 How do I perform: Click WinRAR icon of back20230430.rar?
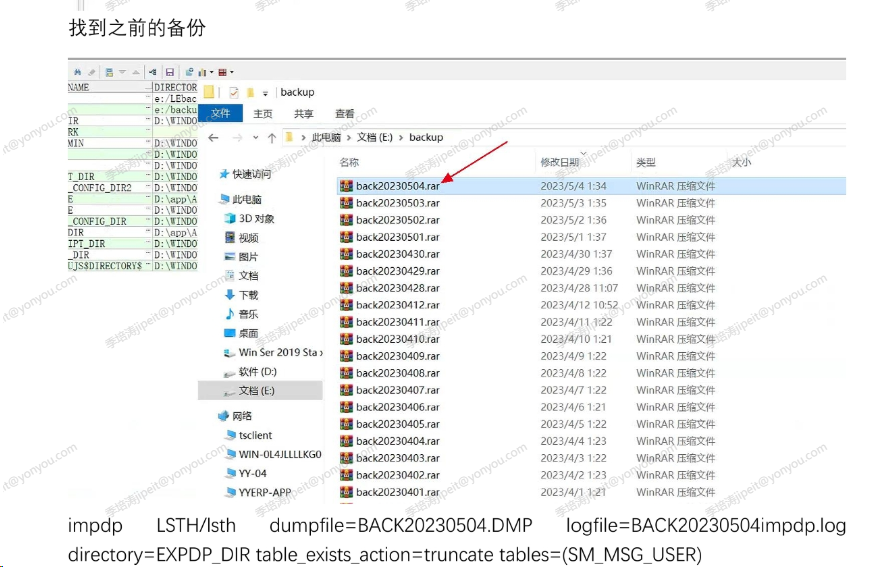346,254
